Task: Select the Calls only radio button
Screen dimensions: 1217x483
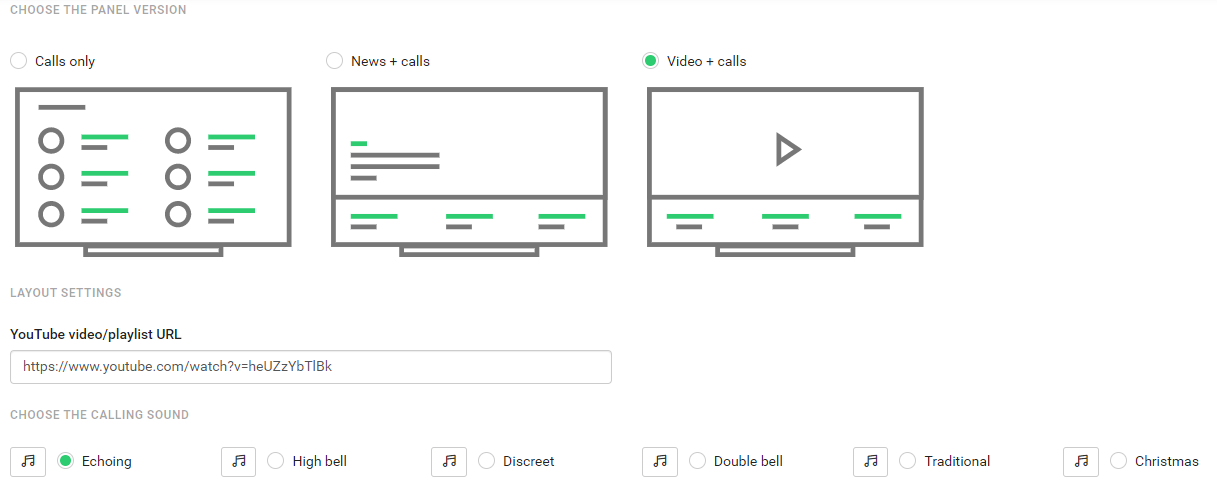Action: click(x=18, y=61)
